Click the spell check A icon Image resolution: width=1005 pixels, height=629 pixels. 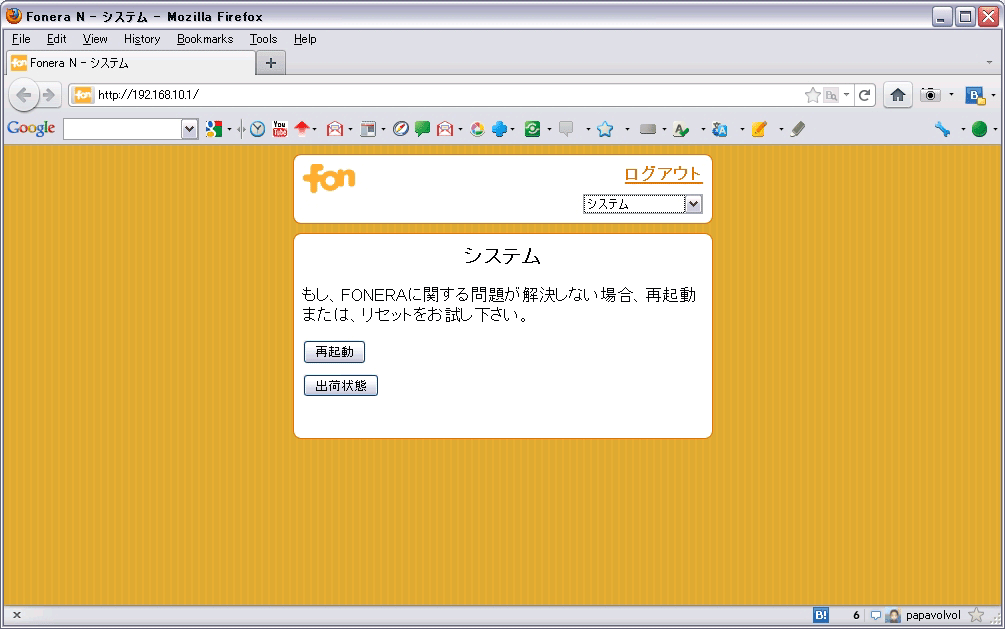tap(681, 129)
